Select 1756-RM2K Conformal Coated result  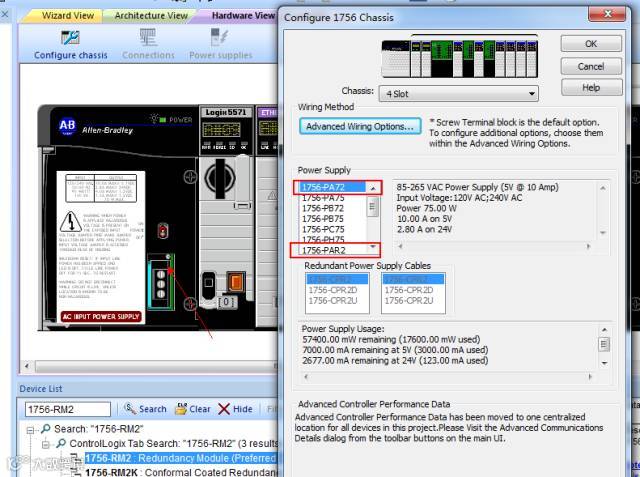tap(181, 472)
